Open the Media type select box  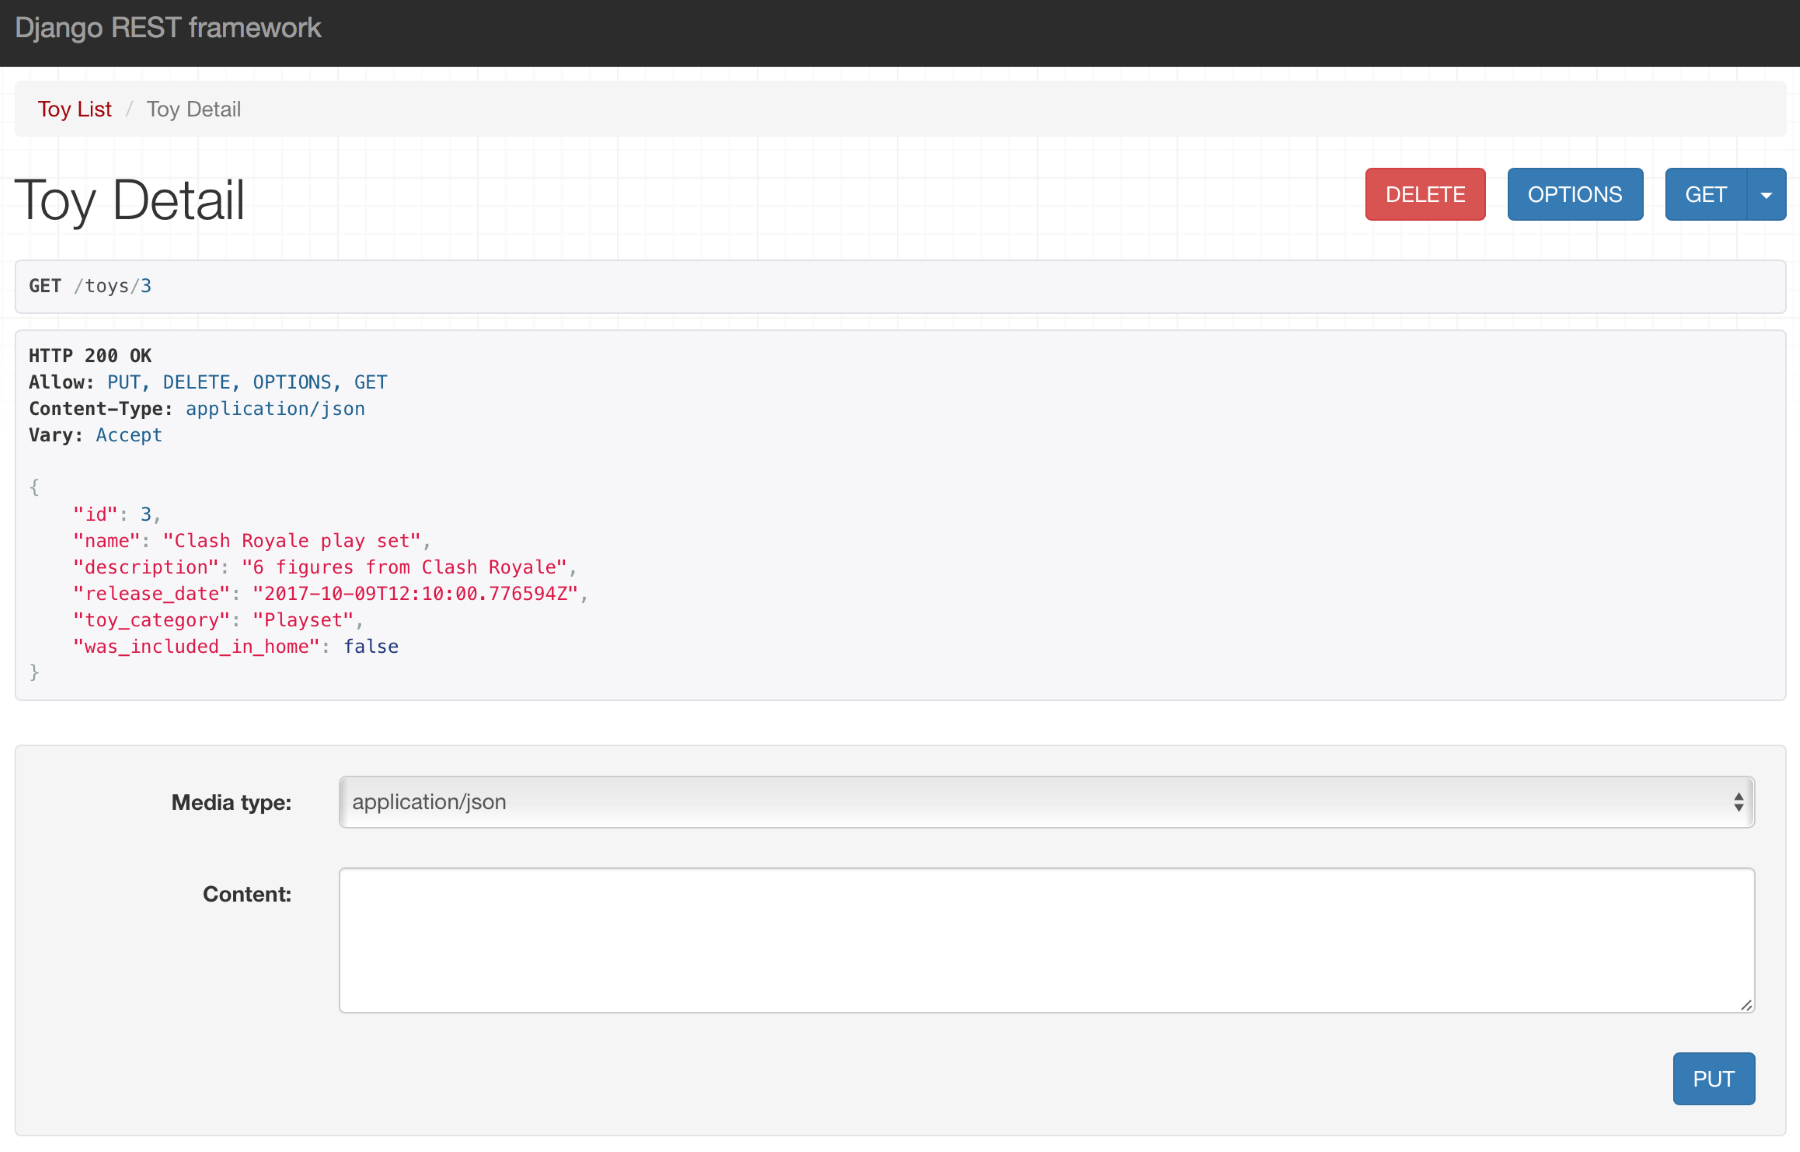[x=1040, y=802]
